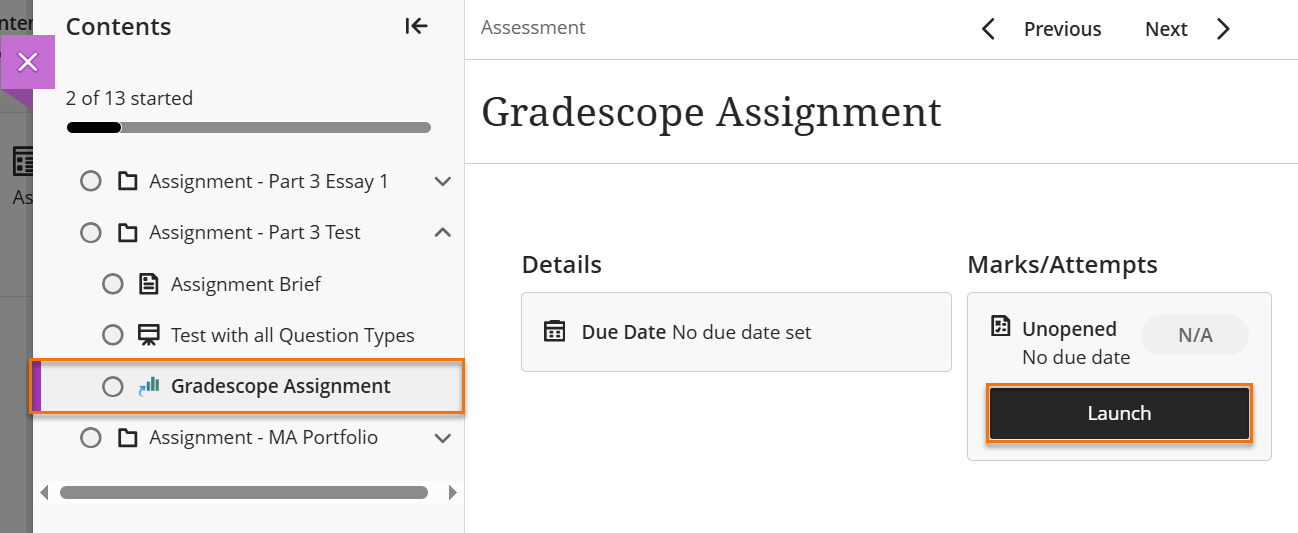Launch the Gradescope assignment

click(x=1119, y=413)
